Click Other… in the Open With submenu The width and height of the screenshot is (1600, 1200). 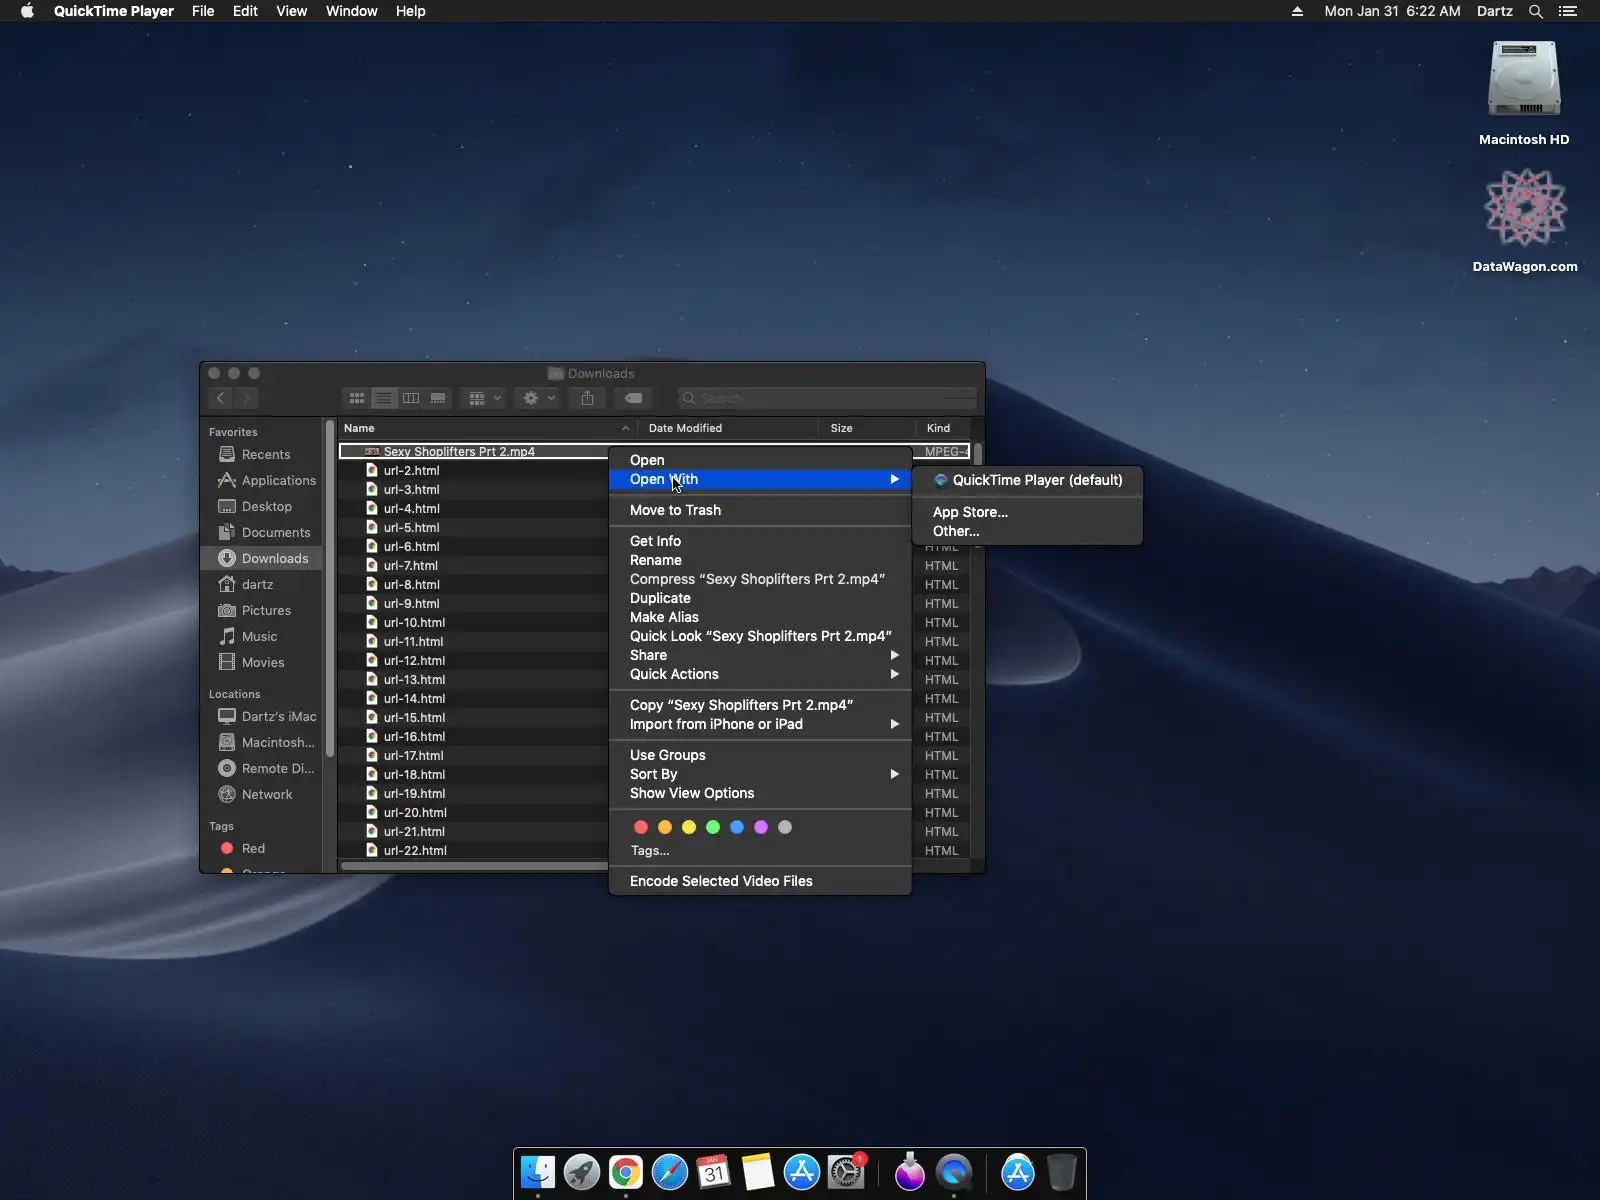coord(1027,531)
